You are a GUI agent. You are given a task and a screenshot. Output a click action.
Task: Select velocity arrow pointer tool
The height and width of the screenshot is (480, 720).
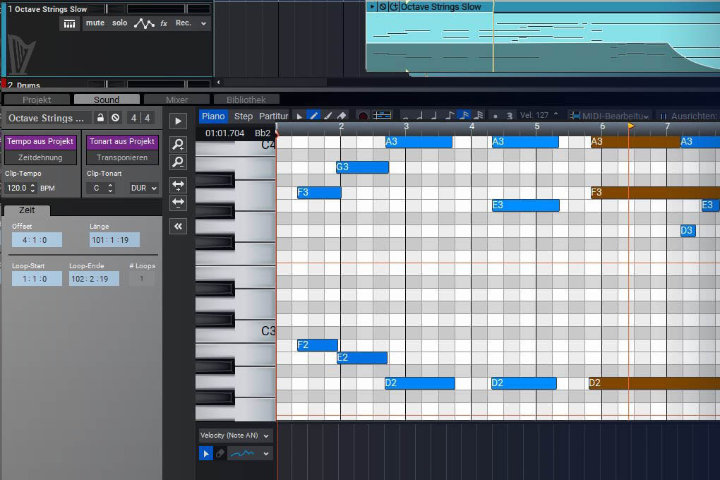206,453
